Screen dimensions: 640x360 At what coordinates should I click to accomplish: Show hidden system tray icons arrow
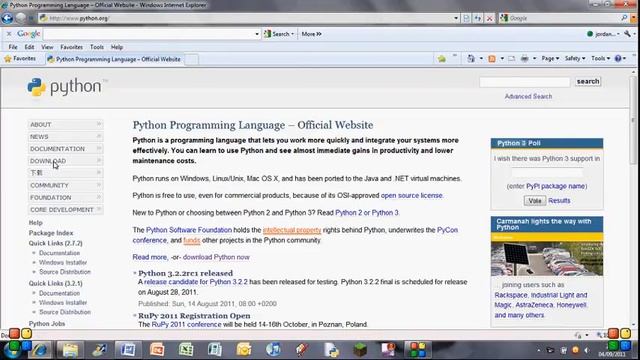click(x=538, y=350)
